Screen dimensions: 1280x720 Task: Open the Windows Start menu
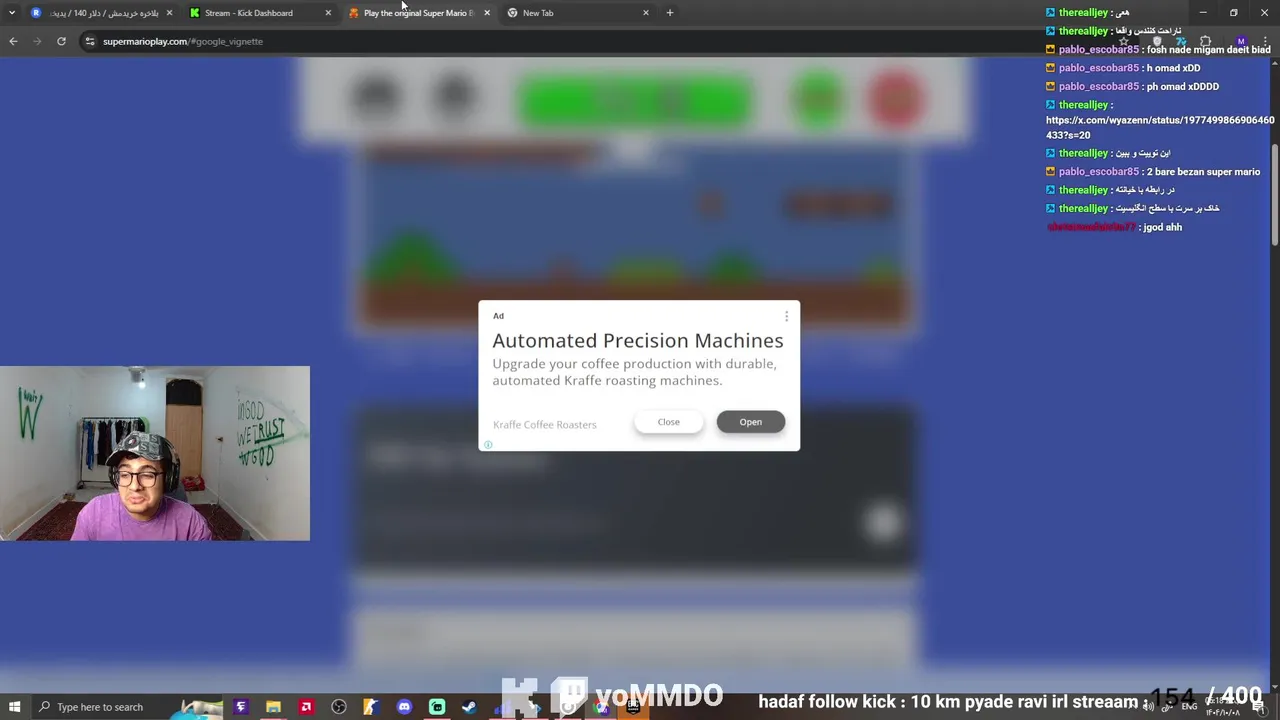(15, 707)
